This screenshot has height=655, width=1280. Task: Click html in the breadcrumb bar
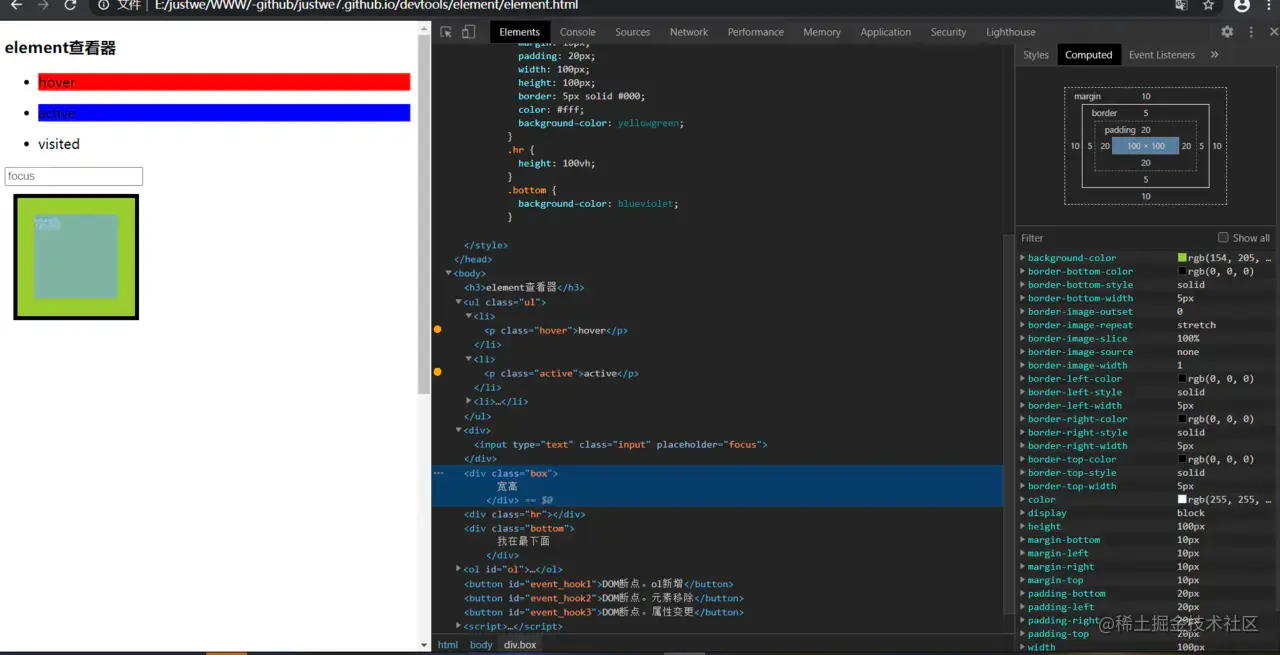[448, 645]
